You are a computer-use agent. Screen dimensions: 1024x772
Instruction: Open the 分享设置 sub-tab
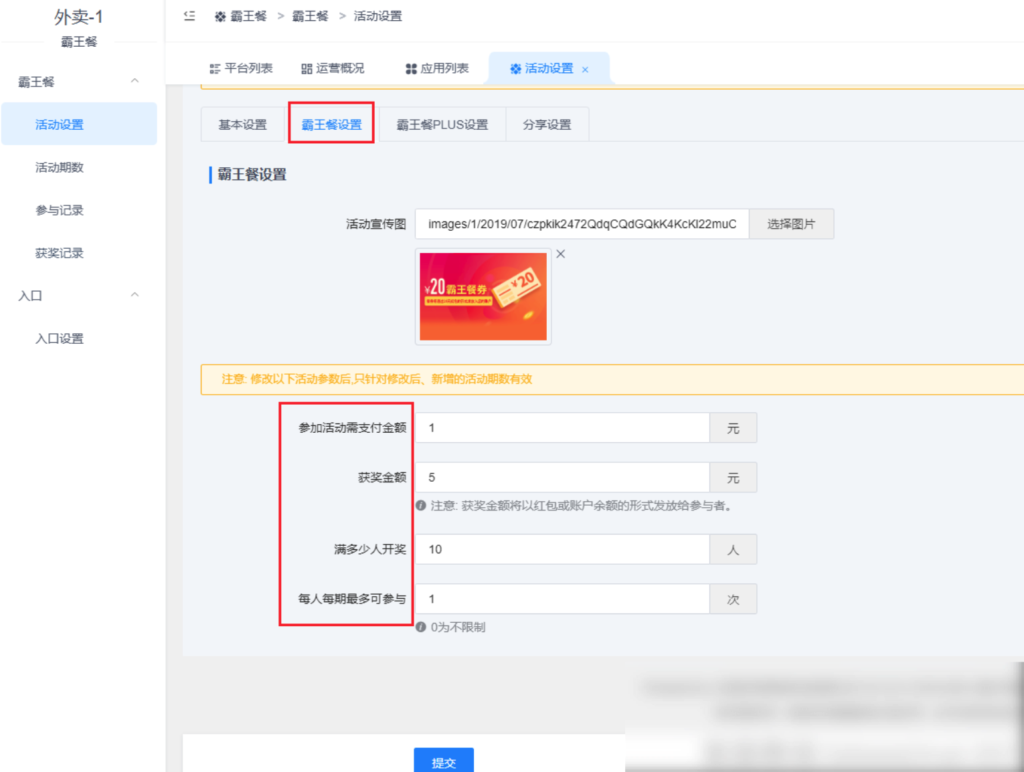click(x=547, y=125)
